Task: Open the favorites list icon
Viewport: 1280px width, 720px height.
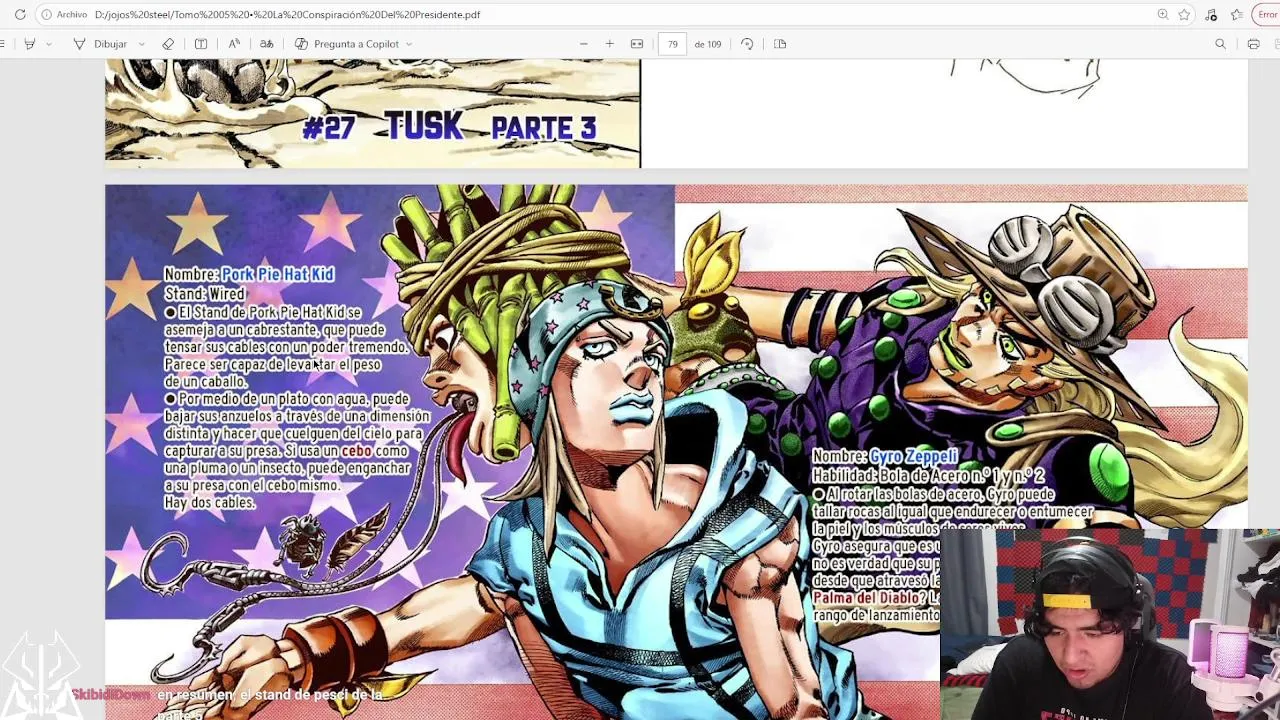Action: [1237, 15]
